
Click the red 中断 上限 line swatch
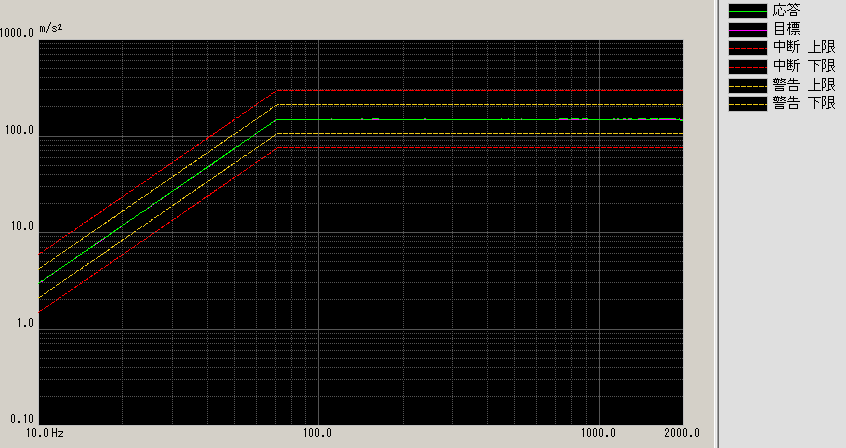748,48
